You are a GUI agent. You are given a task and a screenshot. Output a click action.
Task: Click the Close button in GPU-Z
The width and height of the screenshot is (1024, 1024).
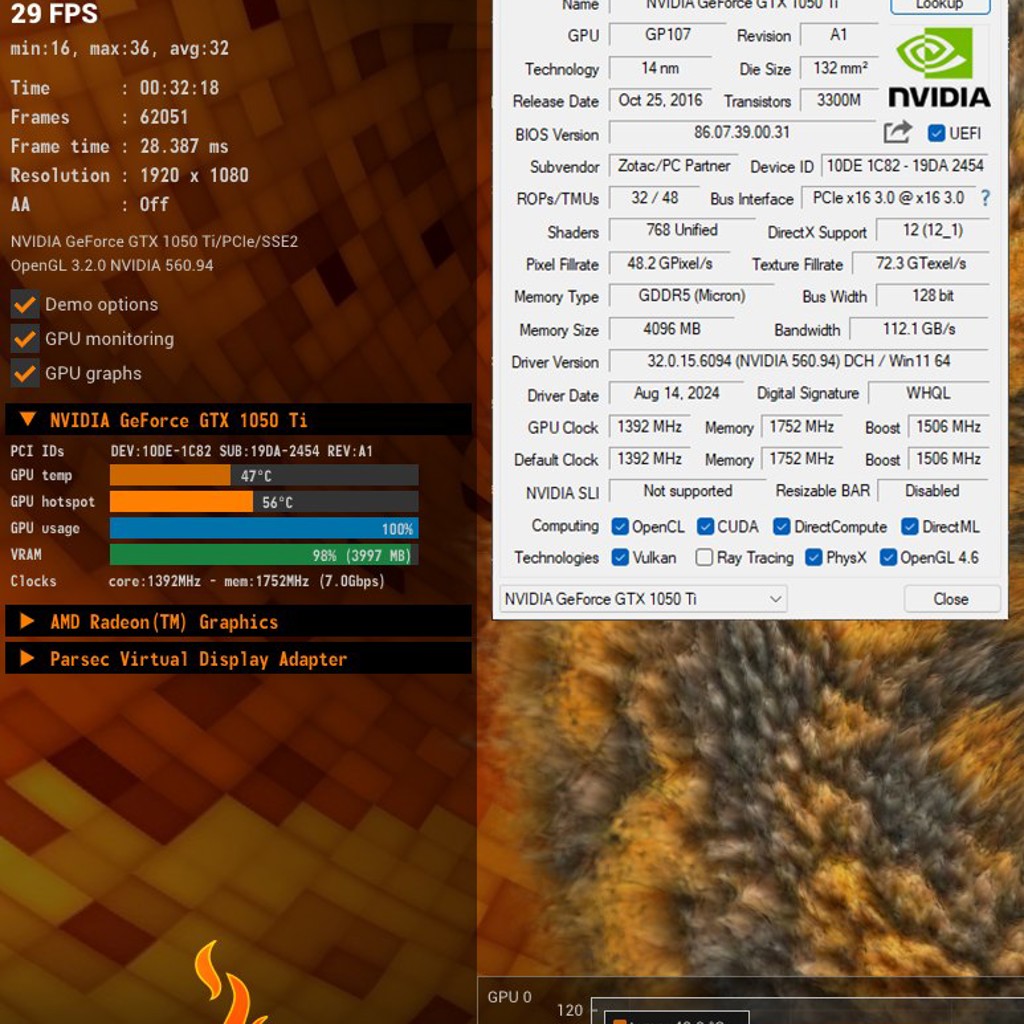point(951,599)
